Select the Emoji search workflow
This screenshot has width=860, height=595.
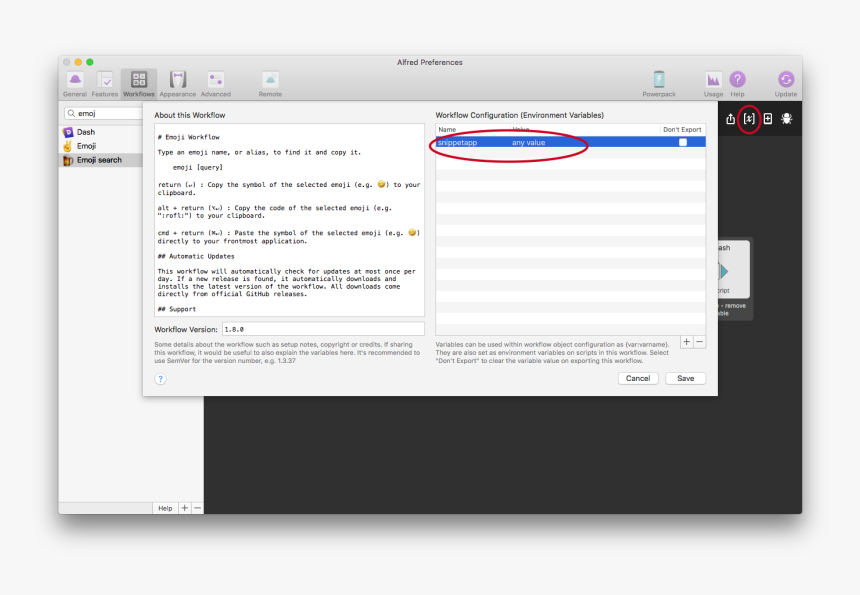[100, 160]
